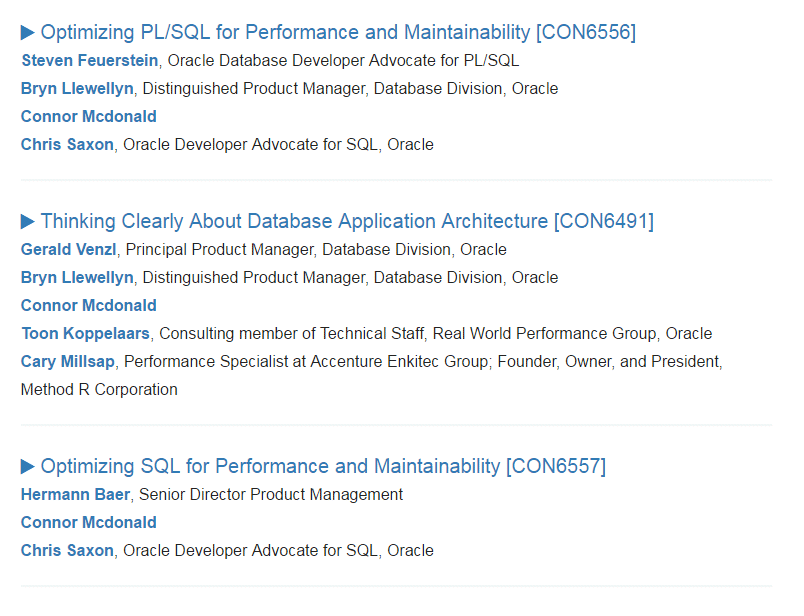804x616 pixels.
Task: Select Connor Mcdonald in the CON6557 session
Action: tap(89, 523)
